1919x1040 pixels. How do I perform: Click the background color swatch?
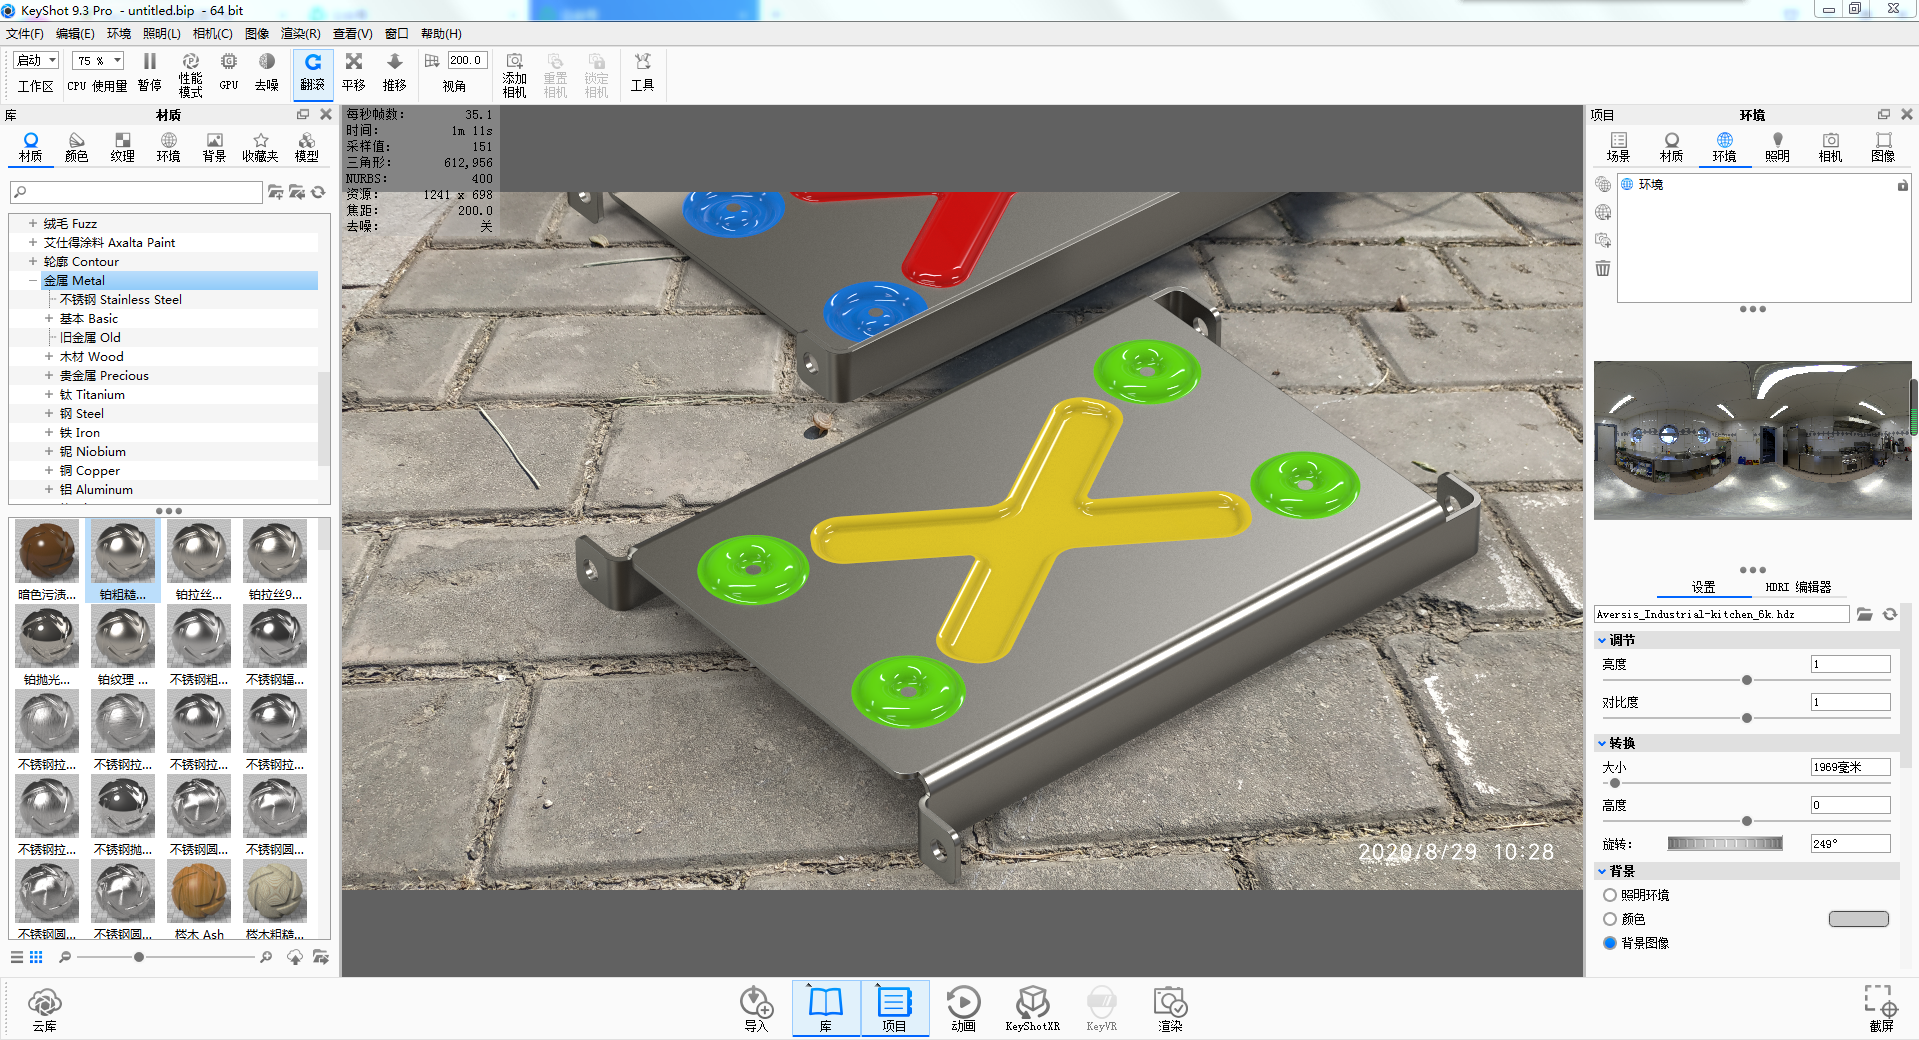coord(1858,919)
